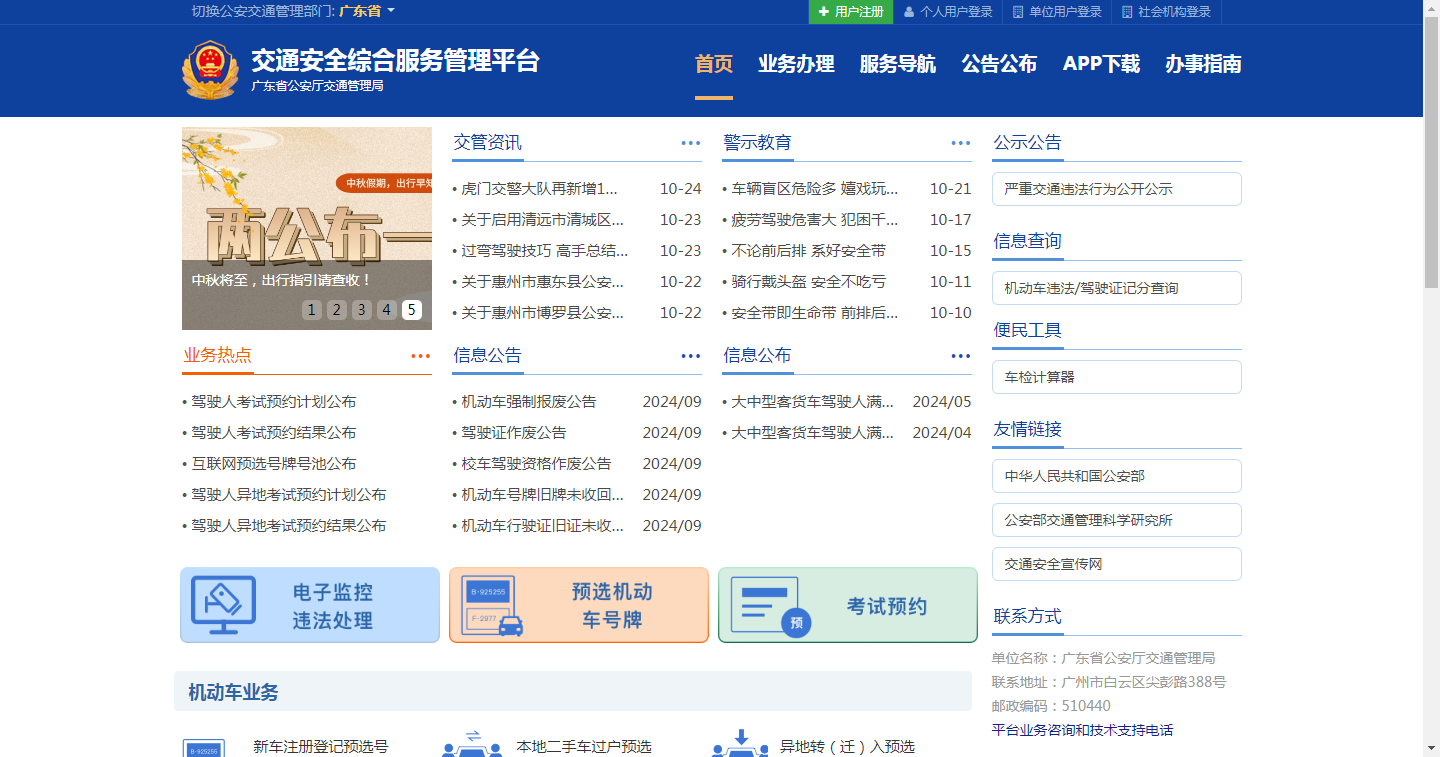Open 机动车行驶证旧证未收... notice
Viewport: 1440px width, 757px height.
tap(543, 526)
